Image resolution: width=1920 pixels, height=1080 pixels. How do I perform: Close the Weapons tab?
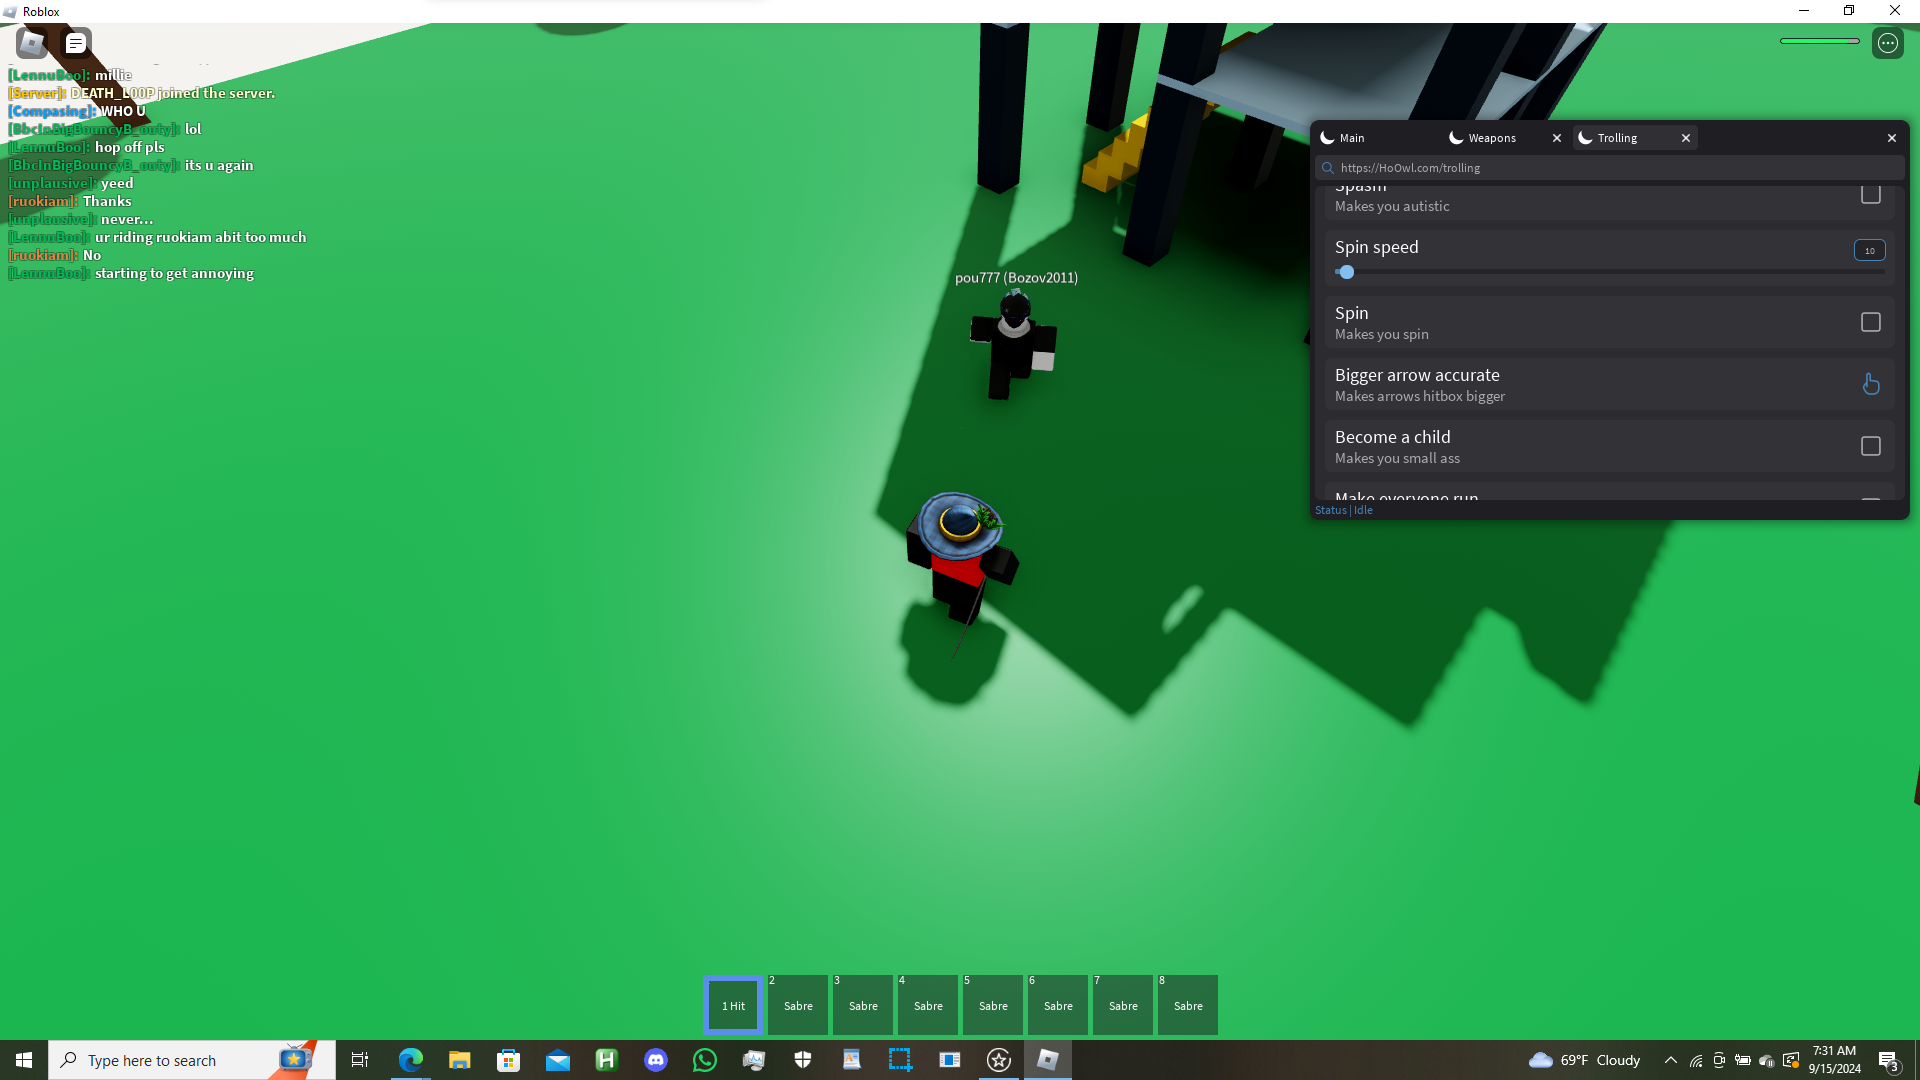1557,138
